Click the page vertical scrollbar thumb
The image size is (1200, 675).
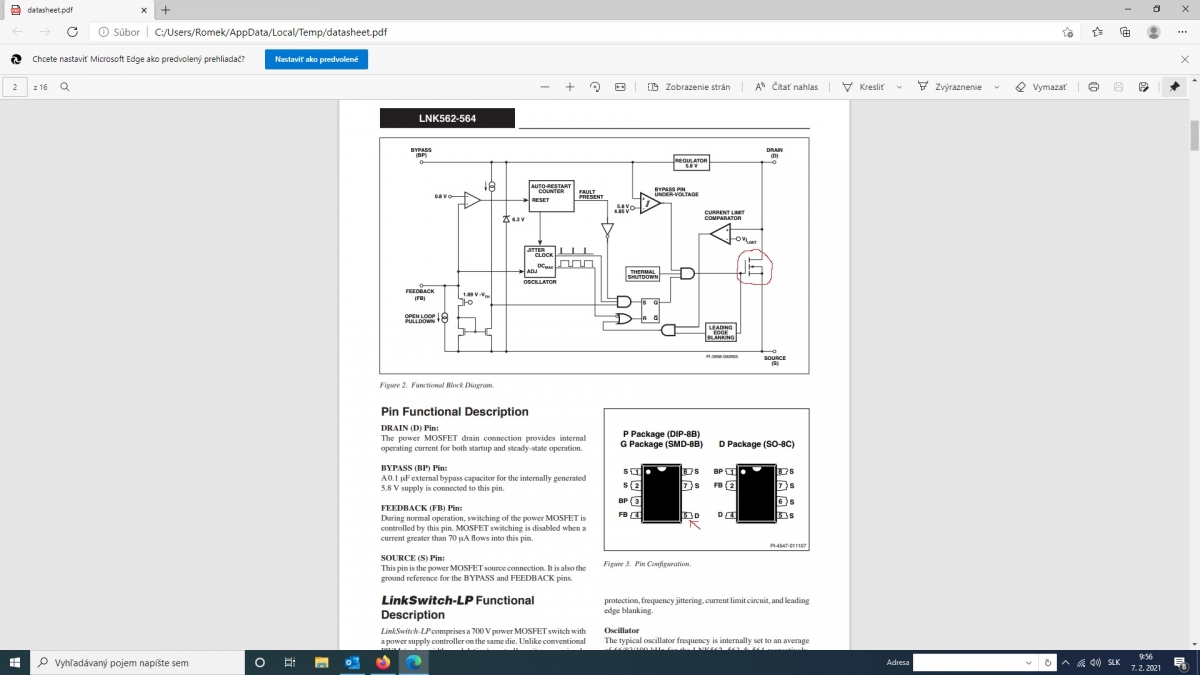(1193, 134)
